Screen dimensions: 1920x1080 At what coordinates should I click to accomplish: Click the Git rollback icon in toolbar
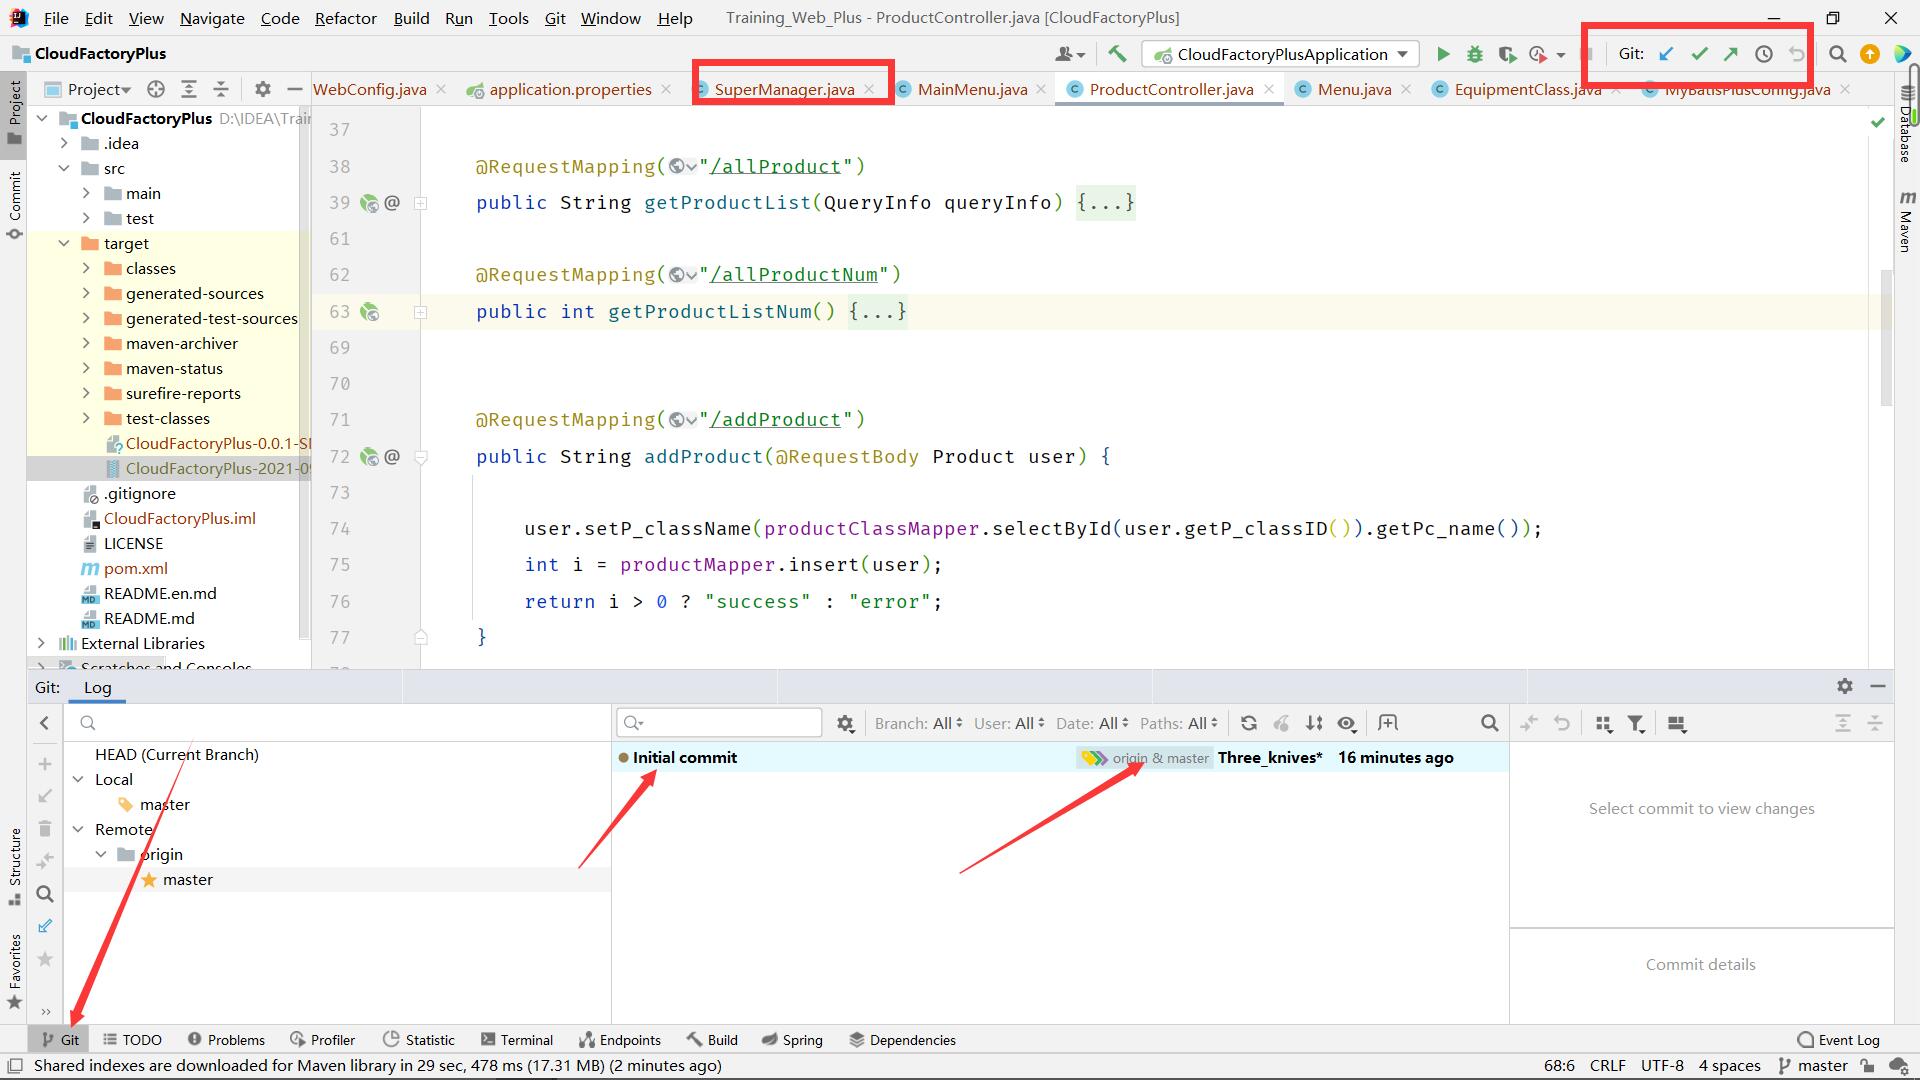point(1796,54)
